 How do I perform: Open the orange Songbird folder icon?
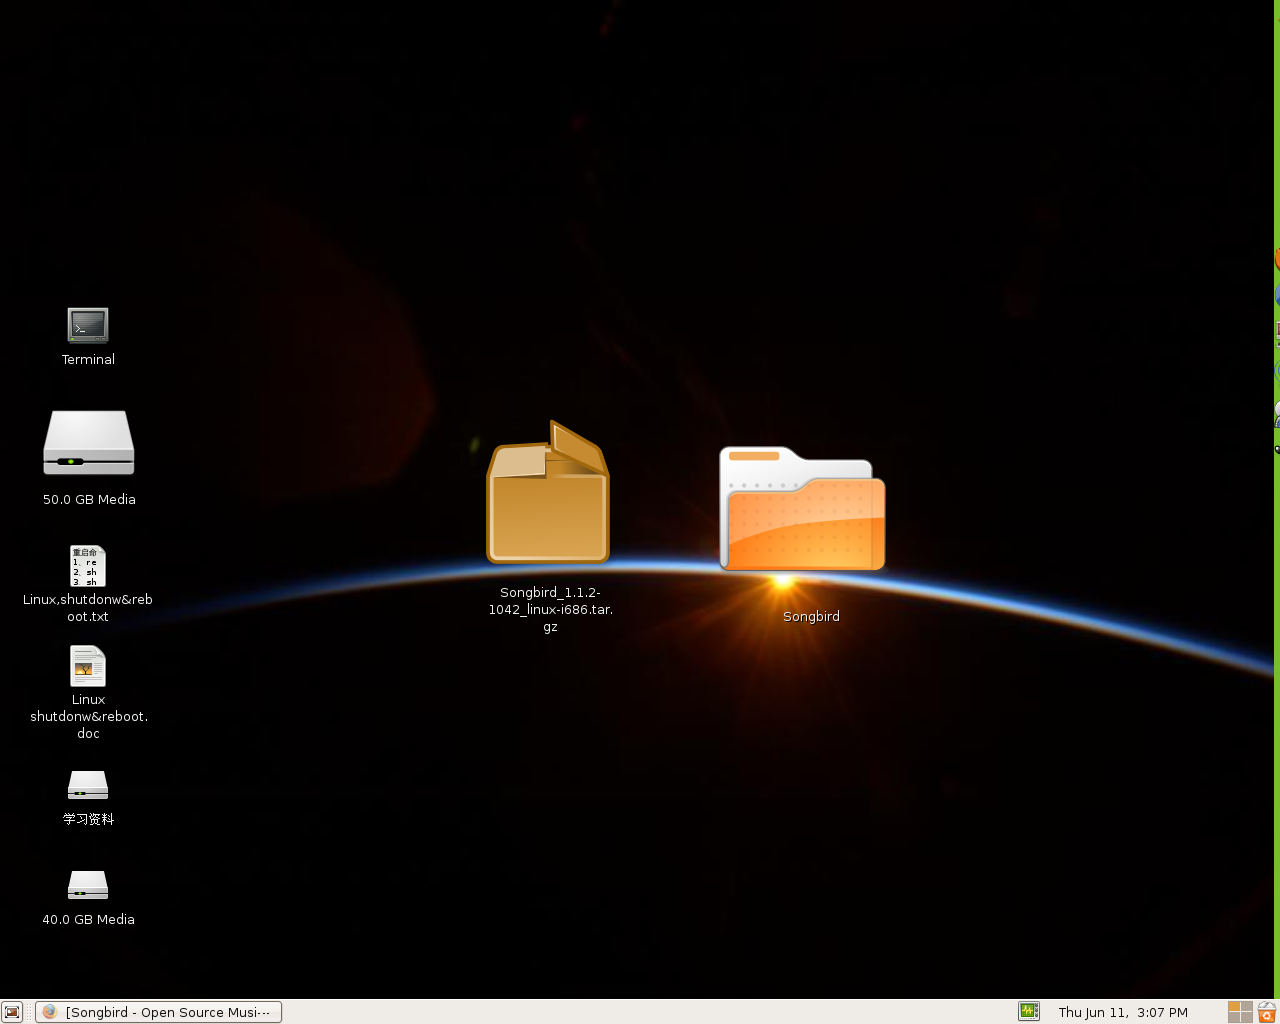coord(802,509)
